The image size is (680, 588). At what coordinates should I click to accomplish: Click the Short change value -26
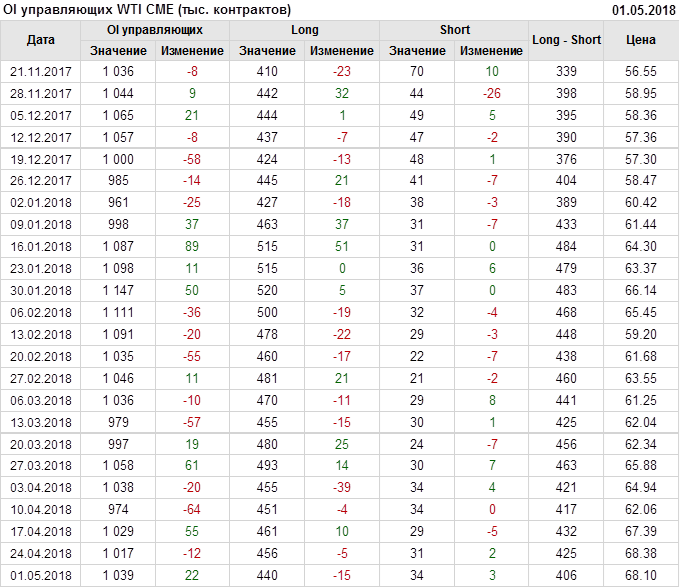click(x=492, y=93)
